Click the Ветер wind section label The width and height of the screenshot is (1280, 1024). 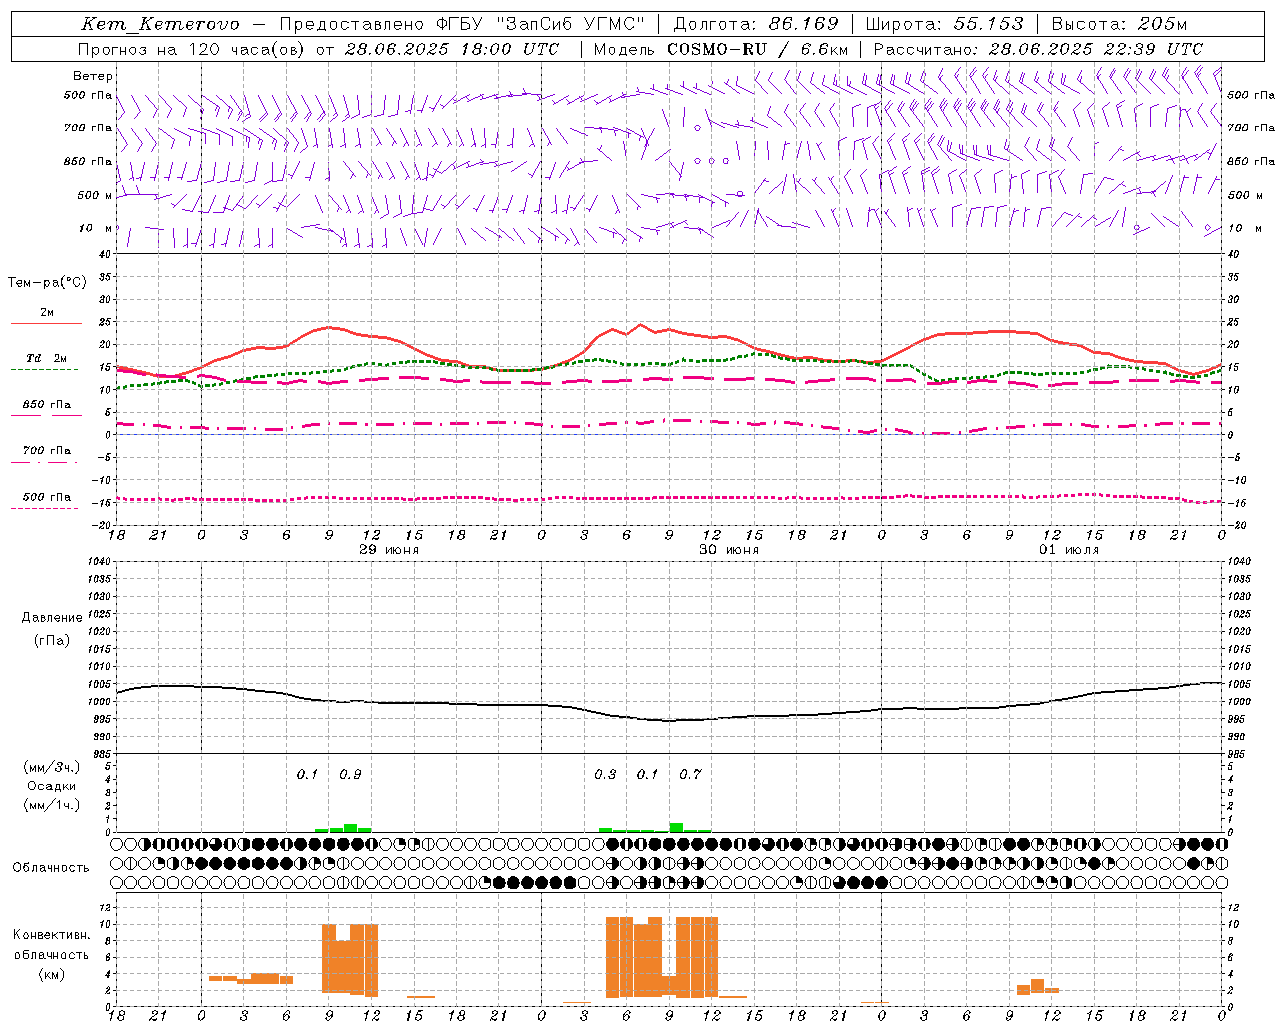tap(93, 76)
